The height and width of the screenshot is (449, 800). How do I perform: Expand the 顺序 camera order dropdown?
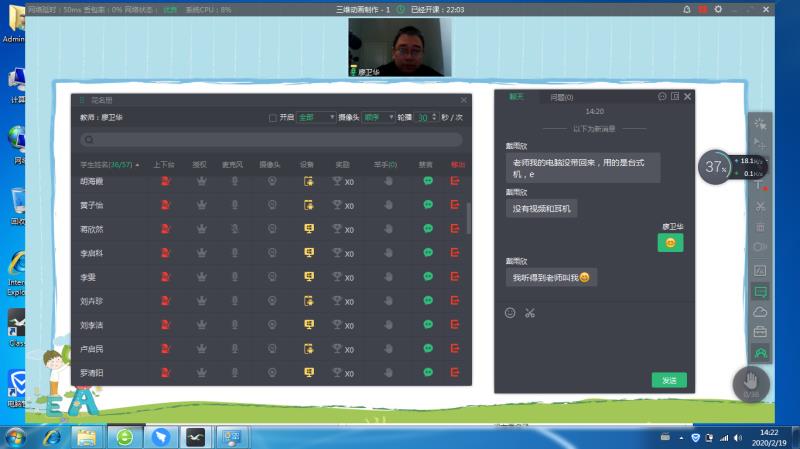click(378, 117)
